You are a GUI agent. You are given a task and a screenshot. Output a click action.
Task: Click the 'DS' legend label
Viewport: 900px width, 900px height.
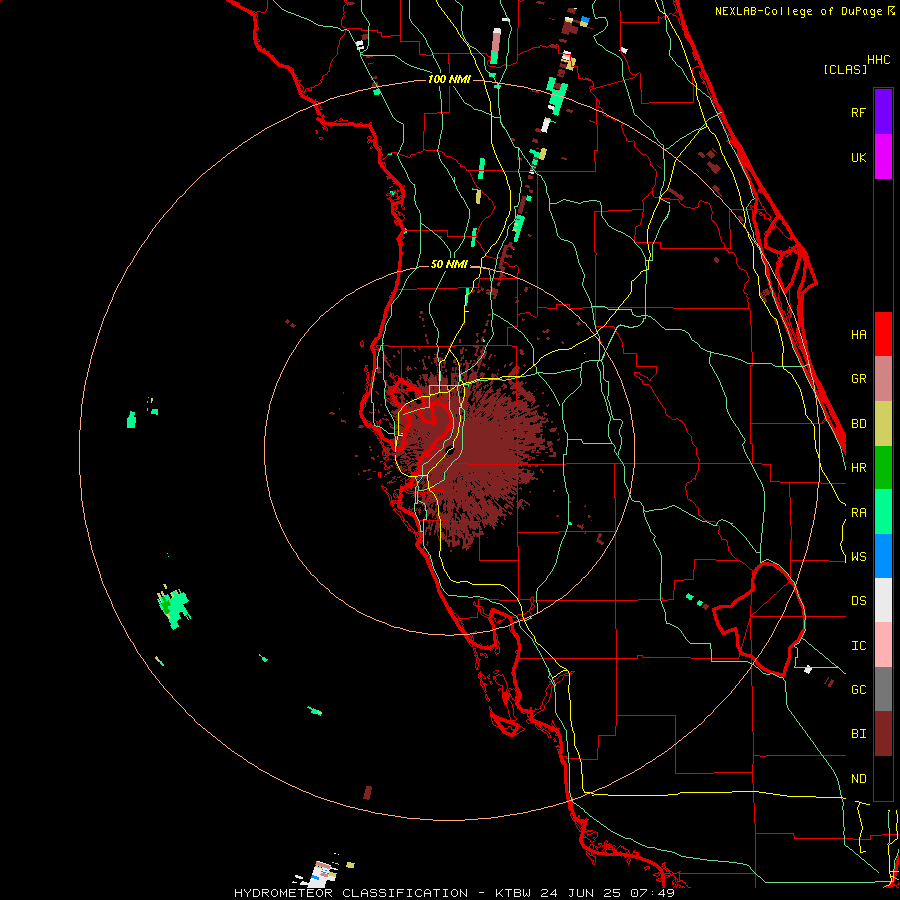[x=858, y=601]
